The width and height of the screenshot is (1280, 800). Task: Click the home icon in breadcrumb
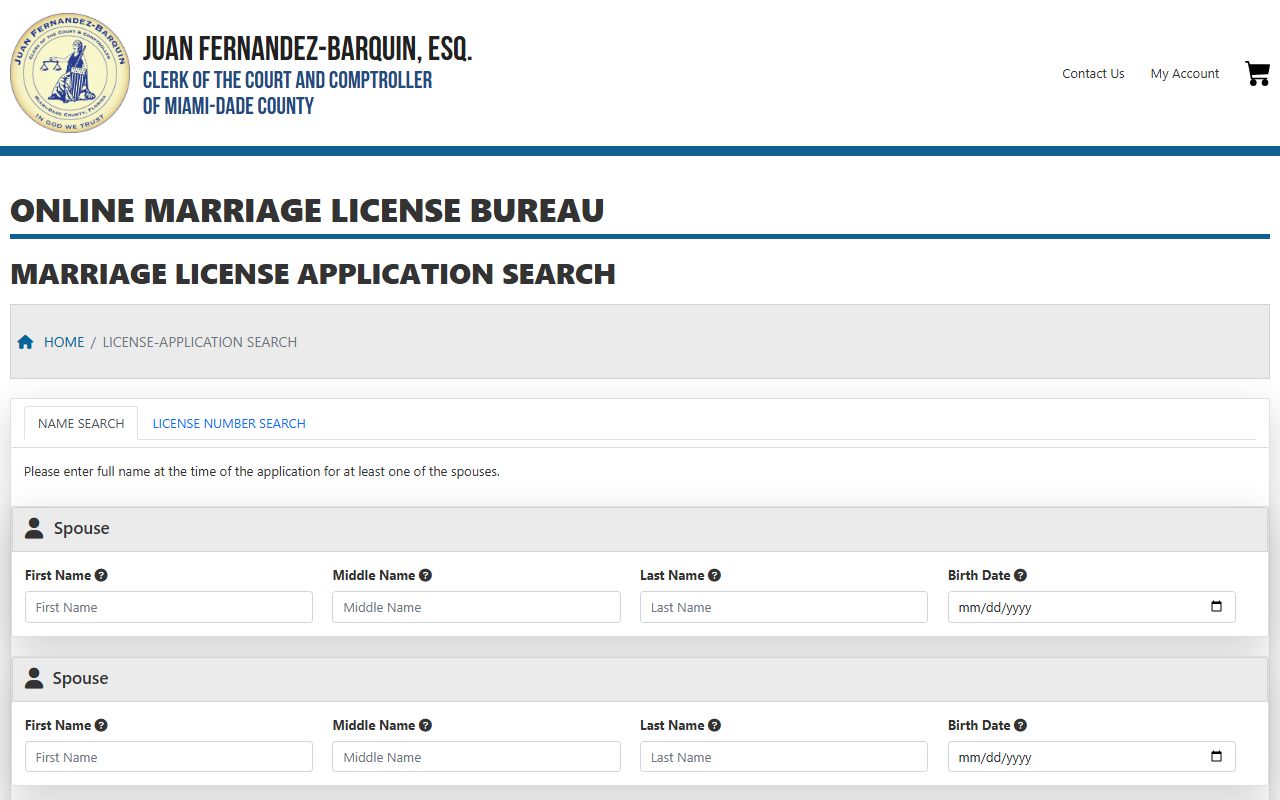click(x=26, y=342)
